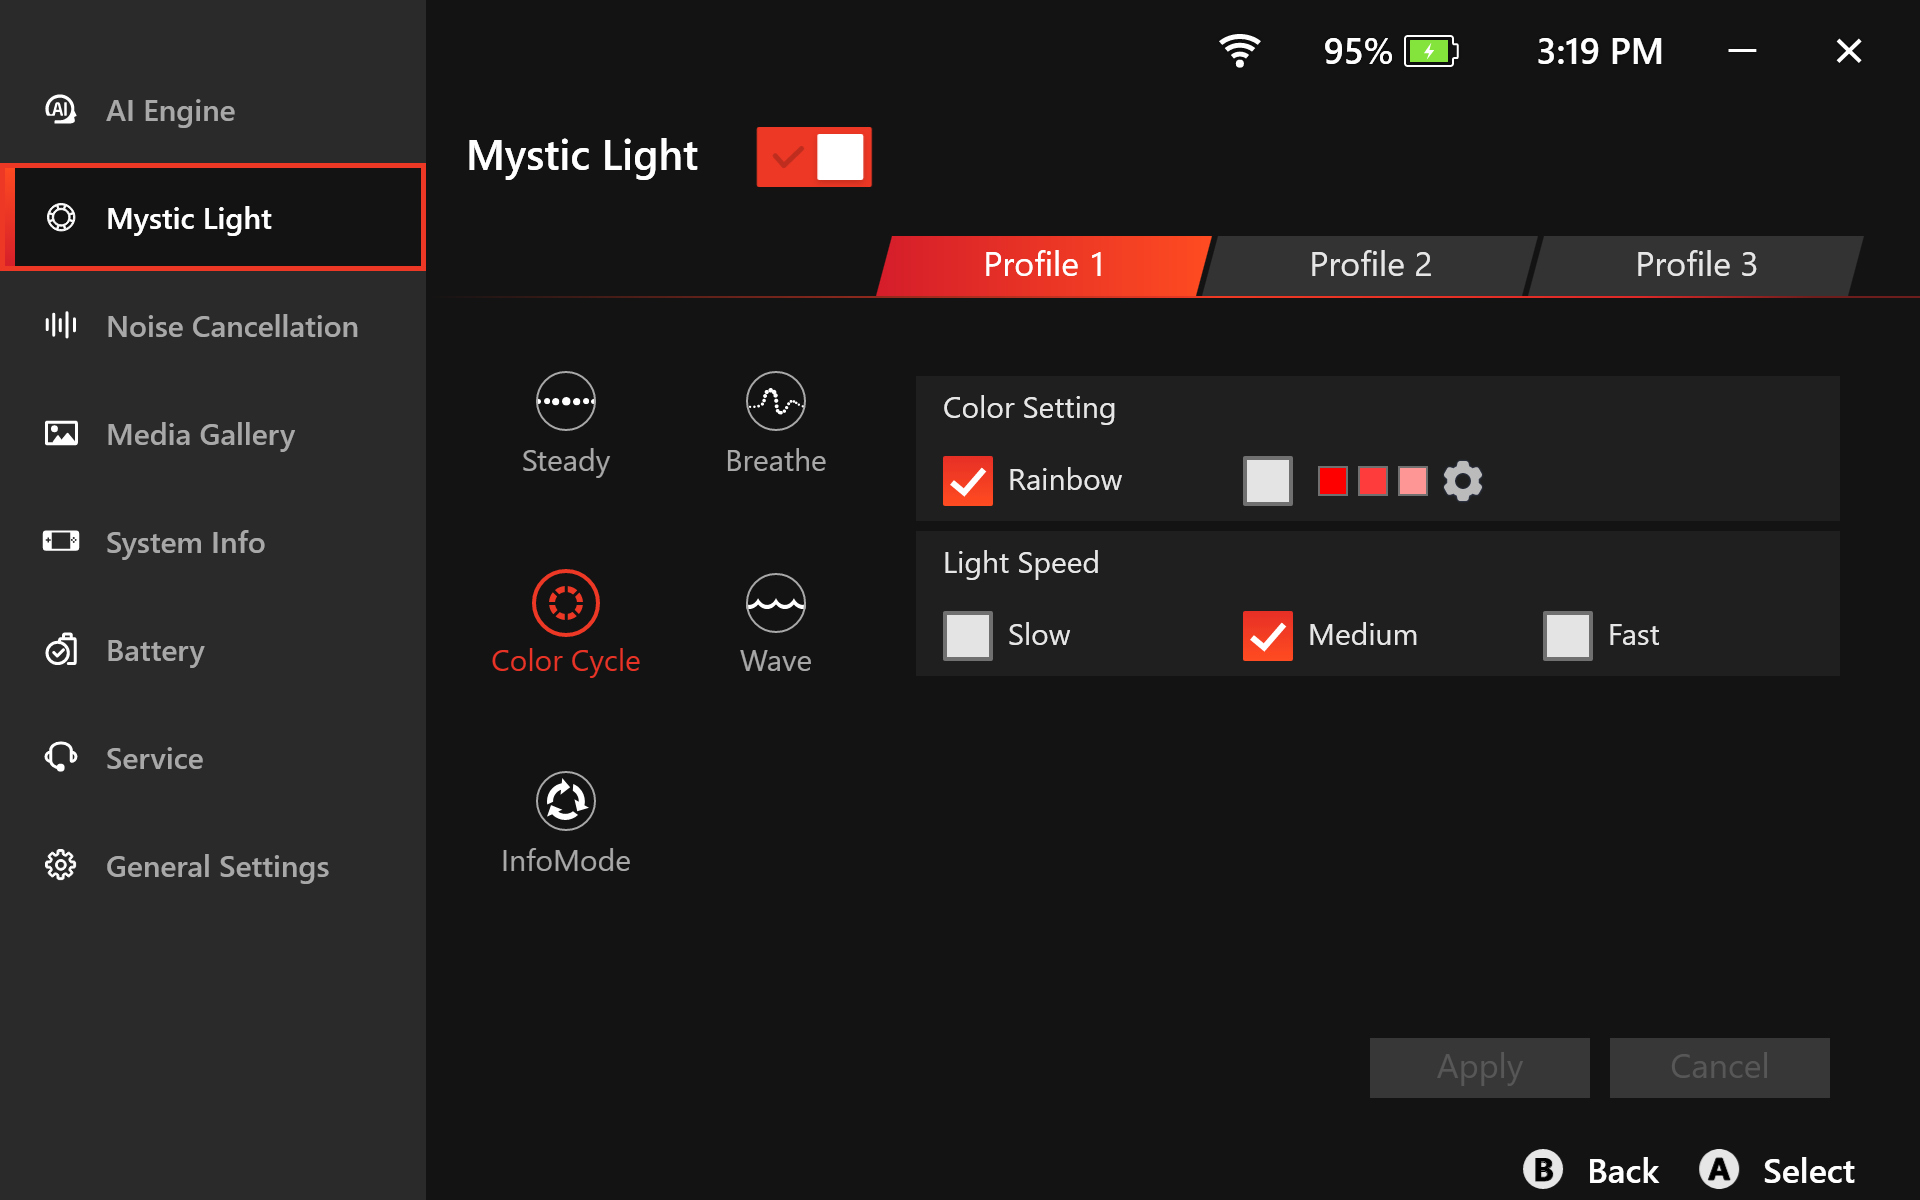Click the Wi-Fi status icon
This screenshot has width=1920, height=1200.
coord(1240,50)
